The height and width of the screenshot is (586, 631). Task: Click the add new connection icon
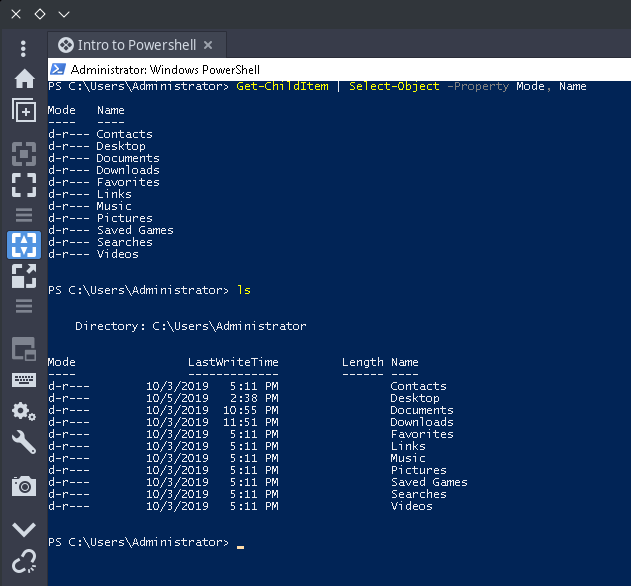(24, 110)
